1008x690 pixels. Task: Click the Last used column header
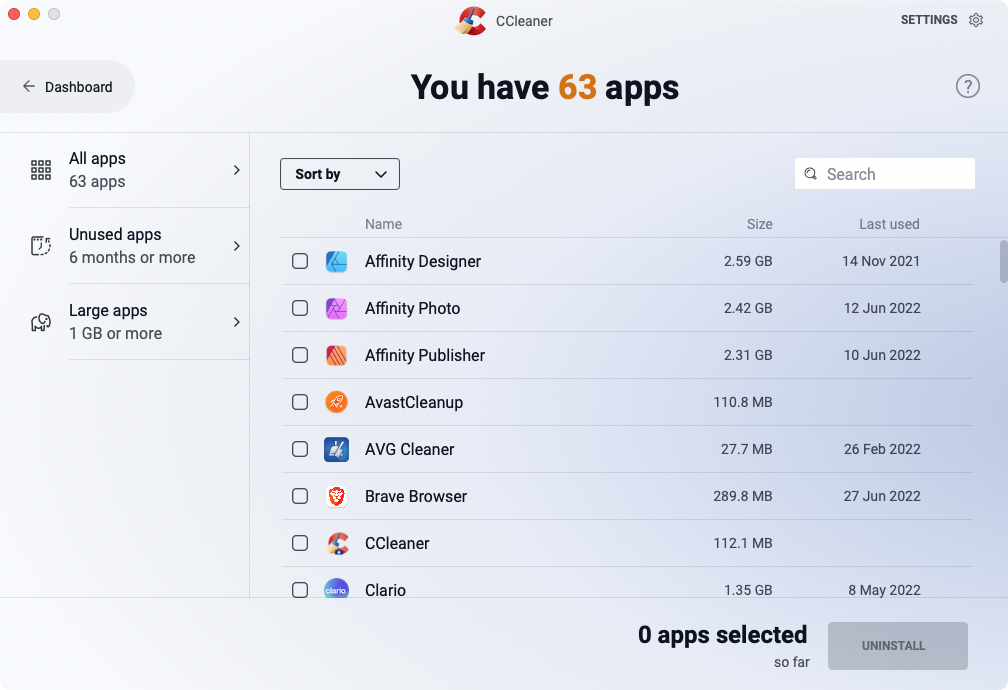(889, 224)
